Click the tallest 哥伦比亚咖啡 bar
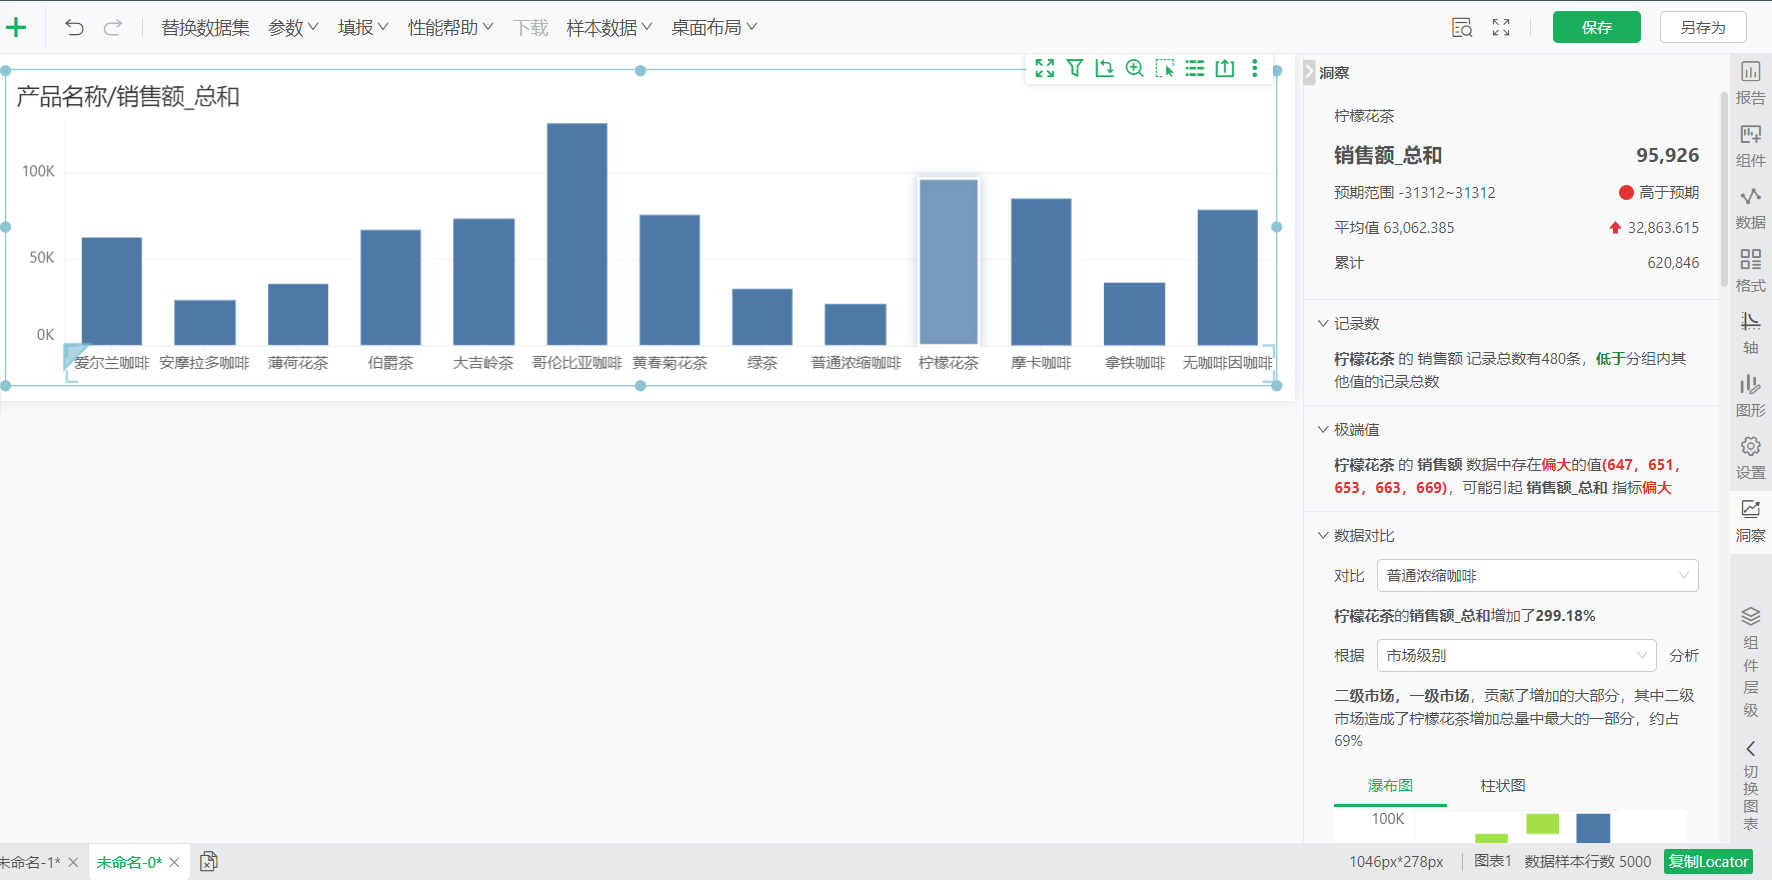The height and width of the screenshot is (880, 1772). point(577,234)
